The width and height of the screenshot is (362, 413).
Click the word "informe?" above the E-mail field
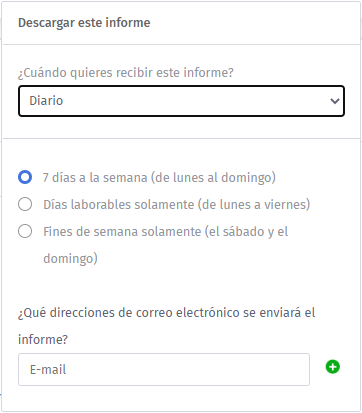[43, 340]
